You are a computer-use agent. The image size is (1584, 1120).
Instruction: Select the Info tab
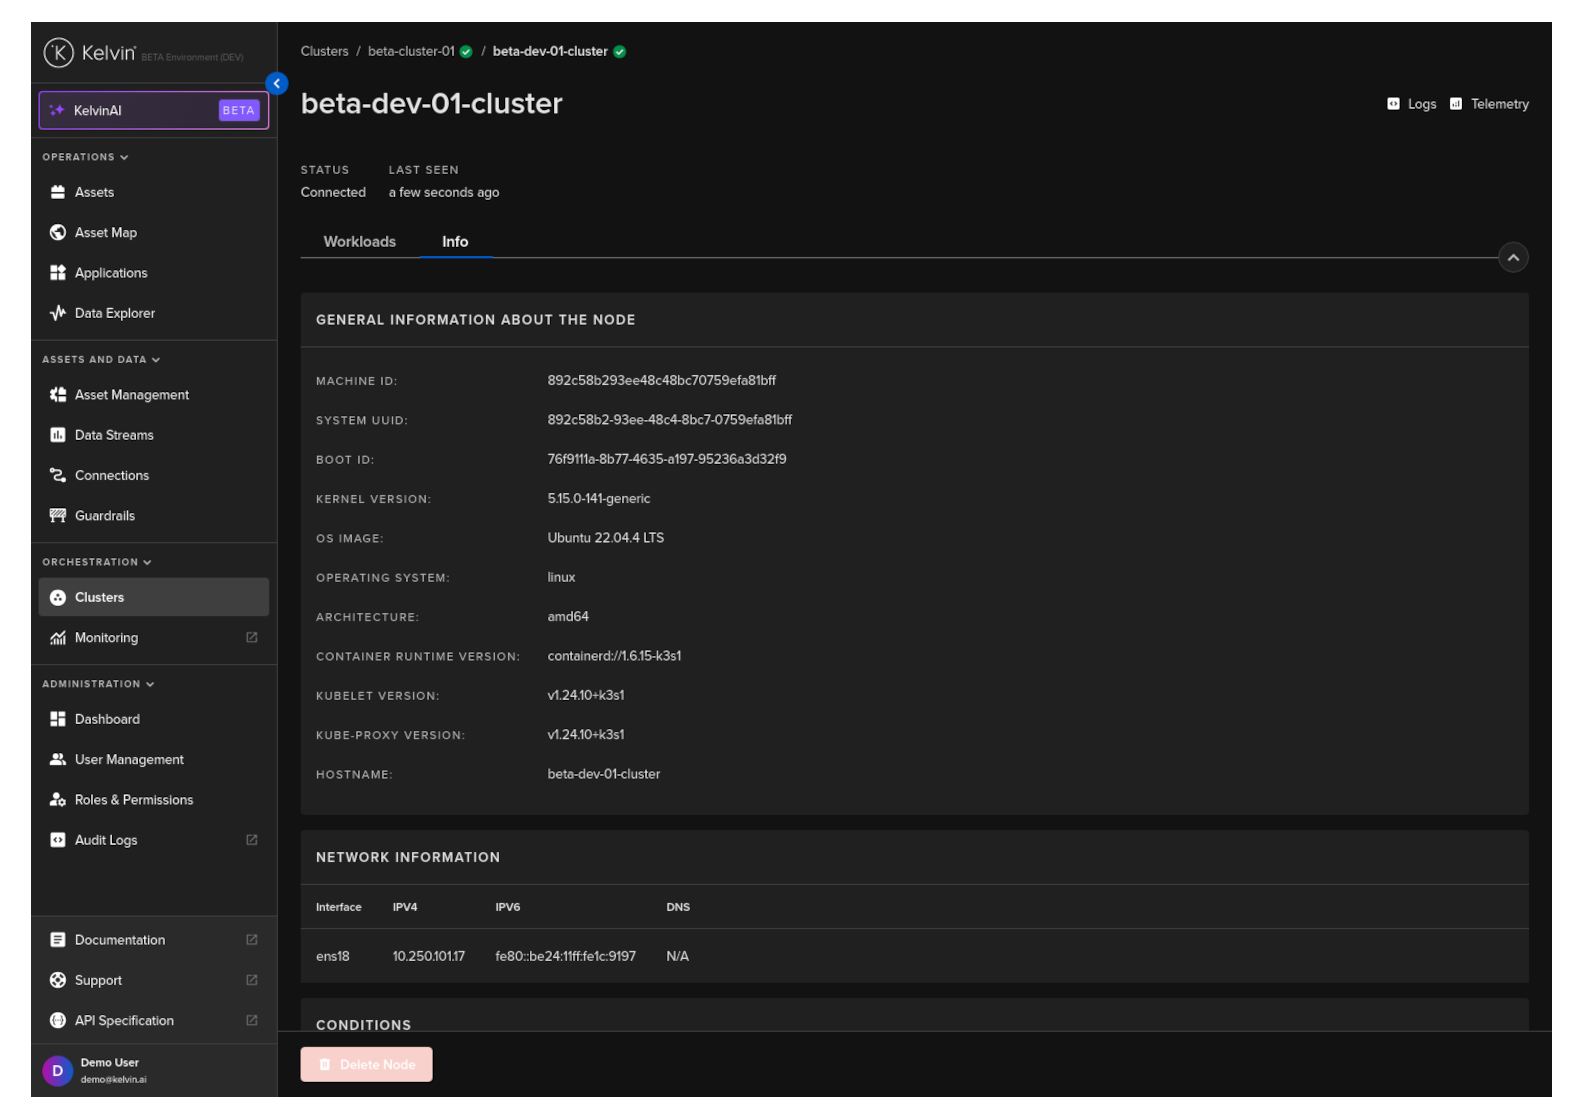click(x=455, y=242)
